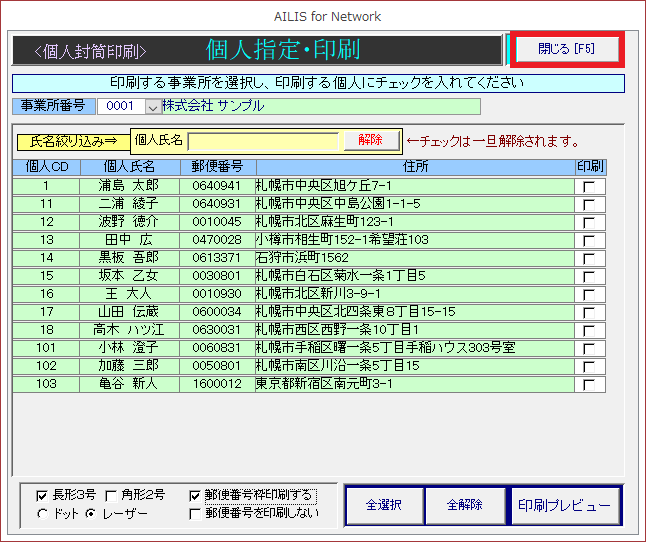
Task: Select the ドット printer radio button
Action: pos(42,514)
